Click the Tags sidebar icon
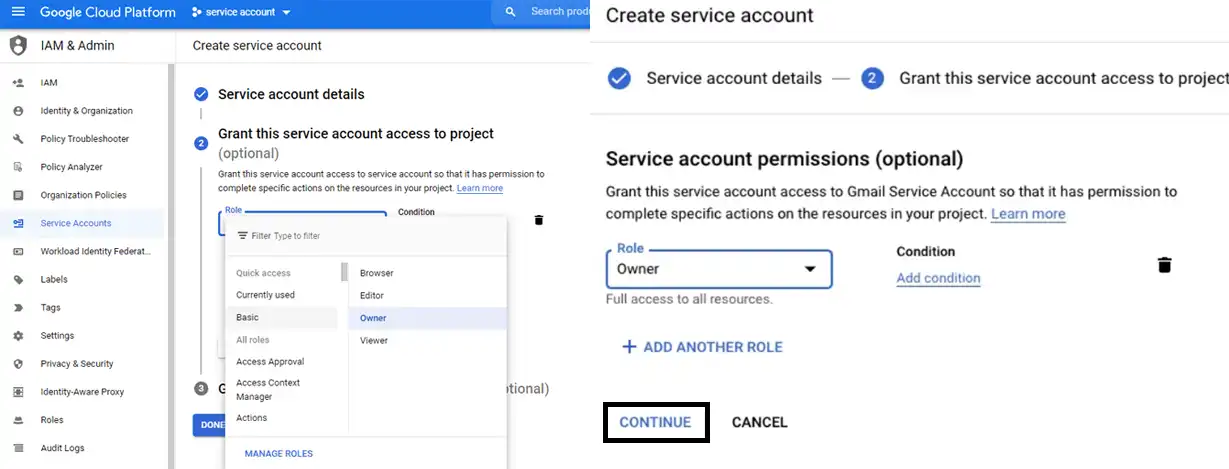The image size is (1229, 469). coord(18,308)
